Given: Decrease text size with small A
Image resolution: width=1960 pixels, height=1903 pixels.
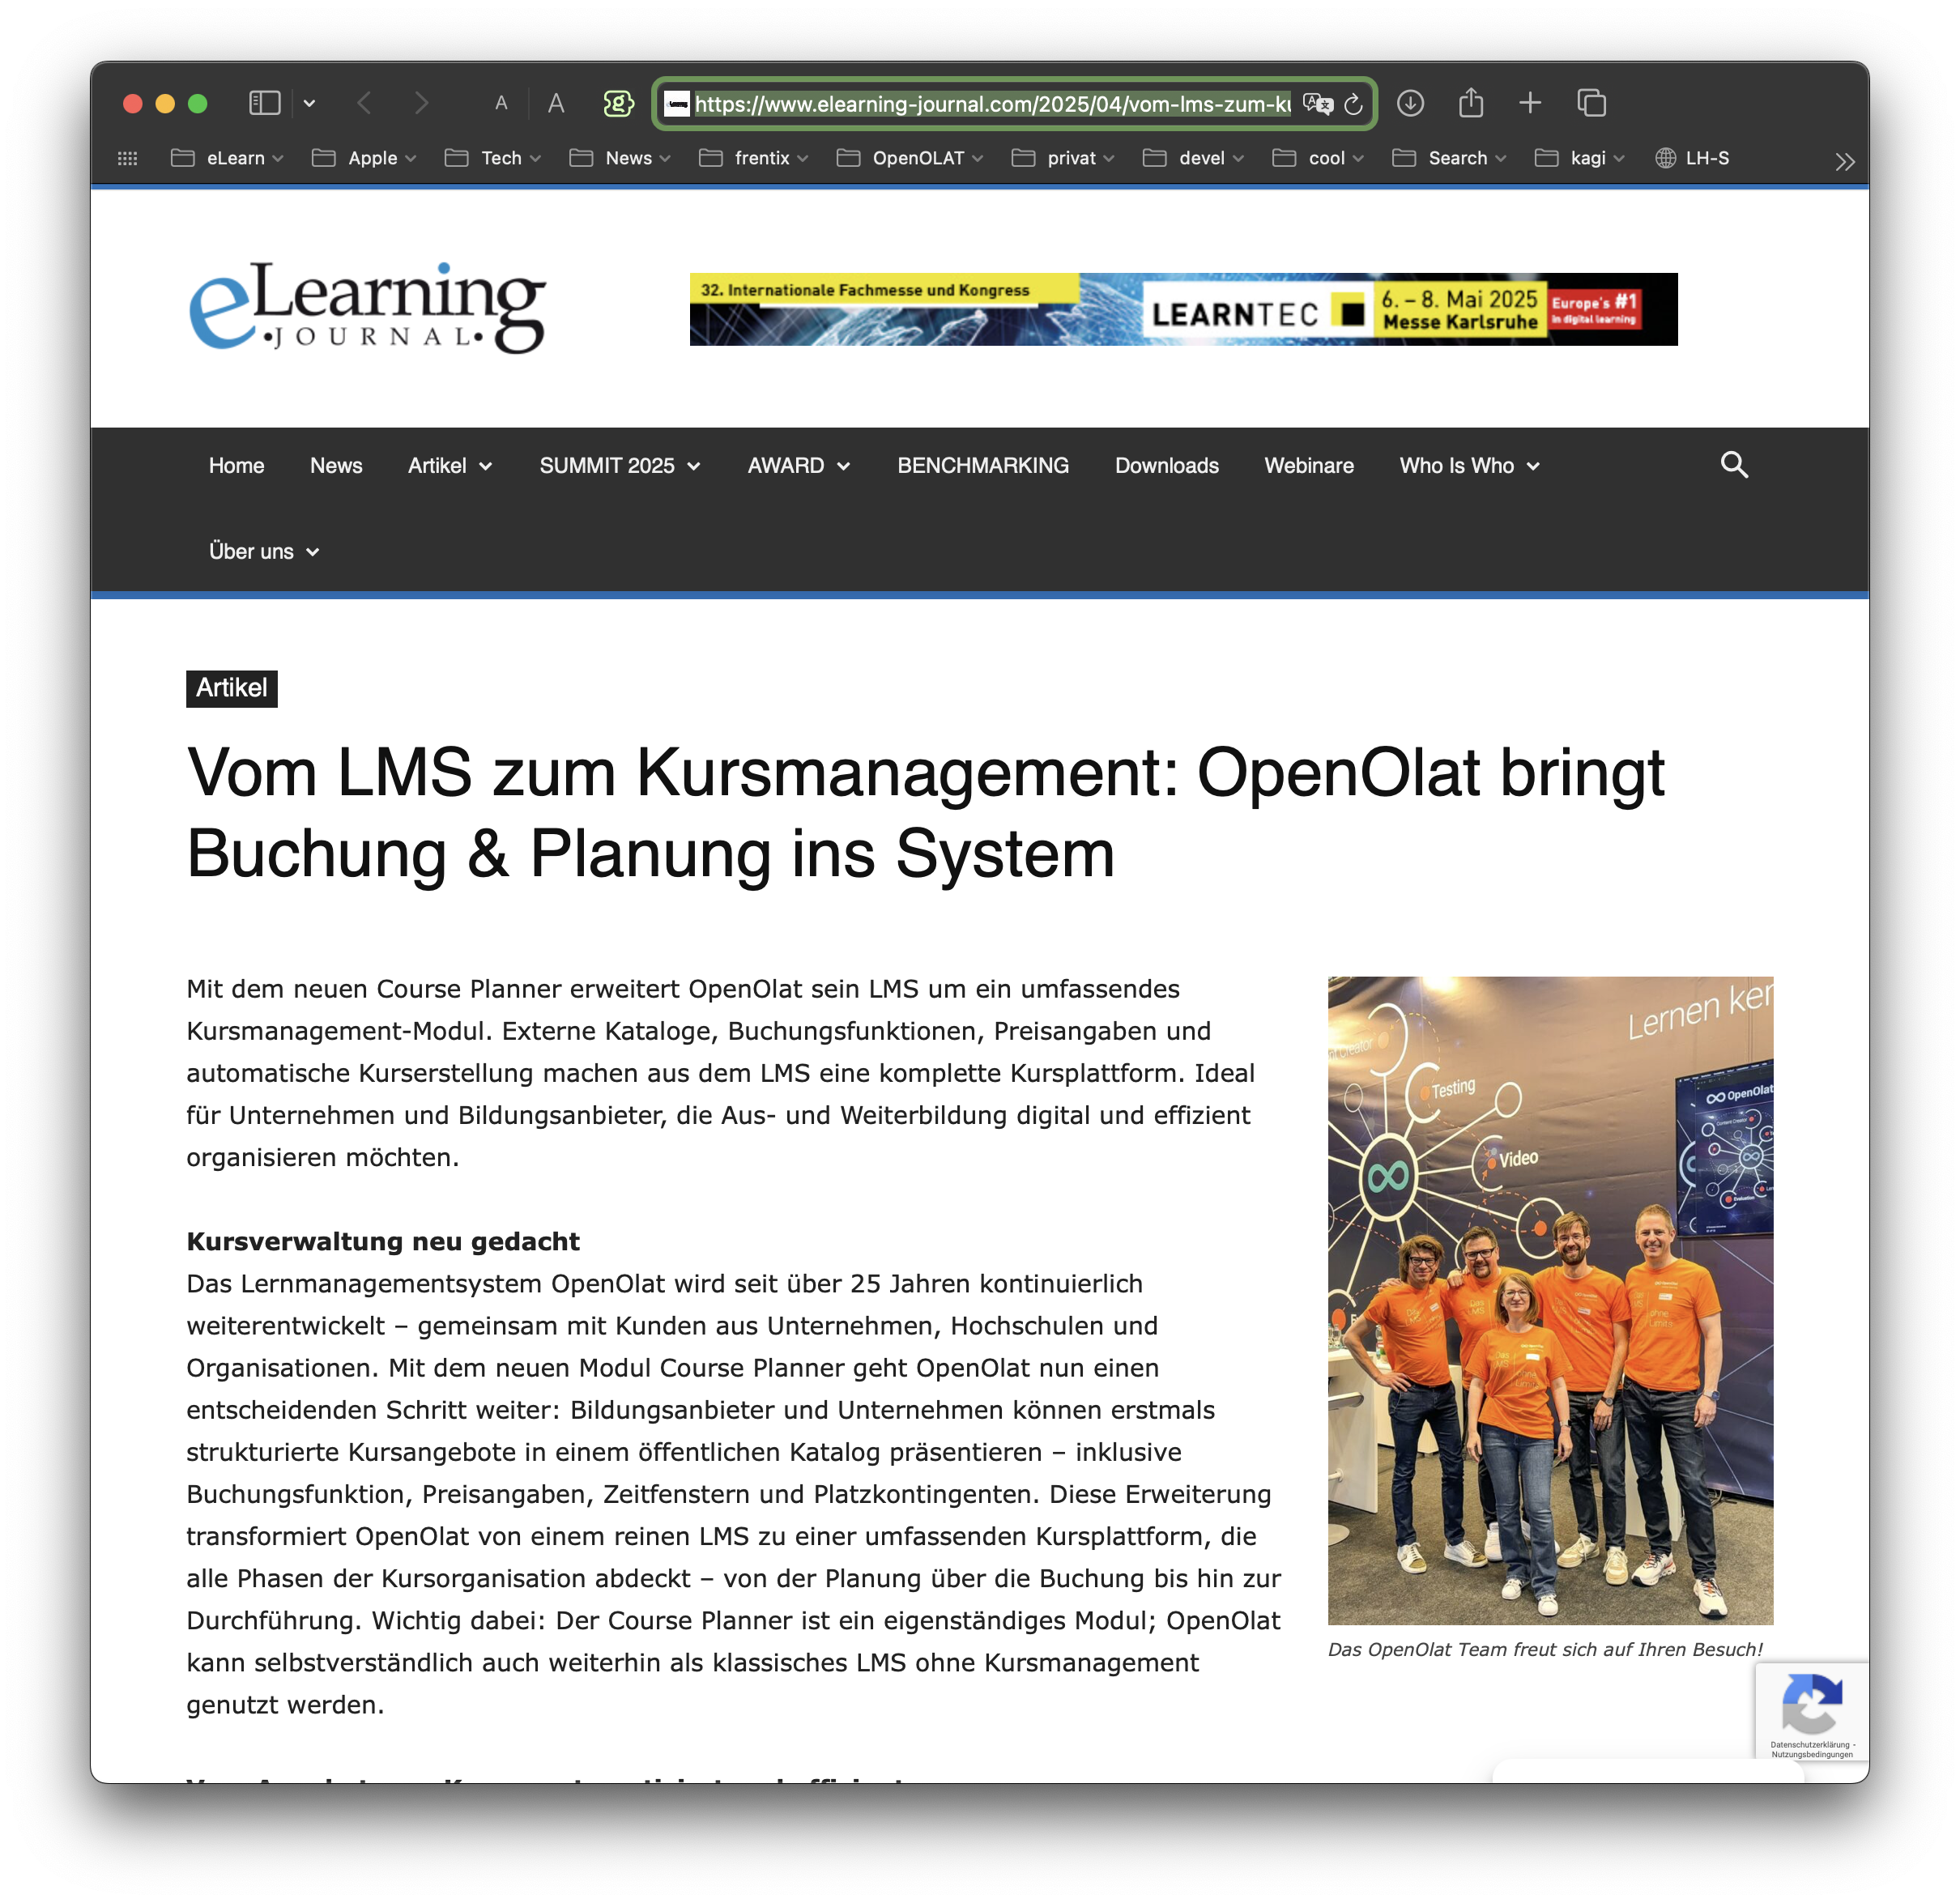Looking at the screenshot, I should point(501,103).
